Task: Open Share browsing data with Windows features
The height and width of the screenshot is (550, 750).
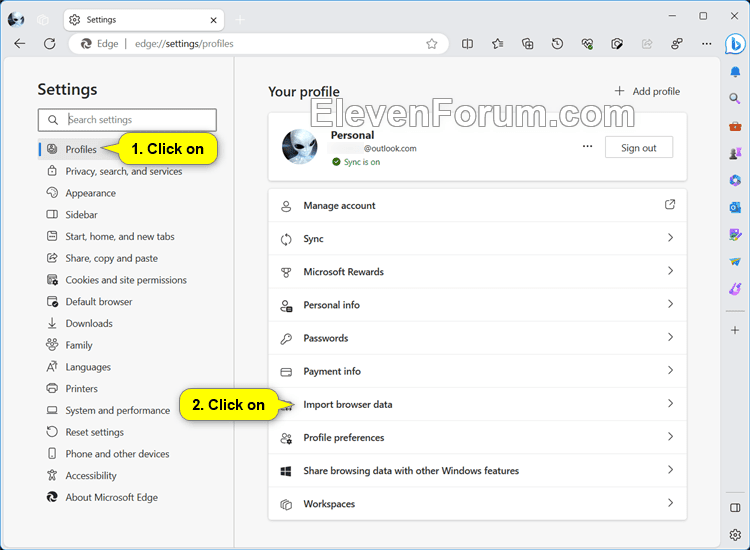Action: tap(477, 471)
